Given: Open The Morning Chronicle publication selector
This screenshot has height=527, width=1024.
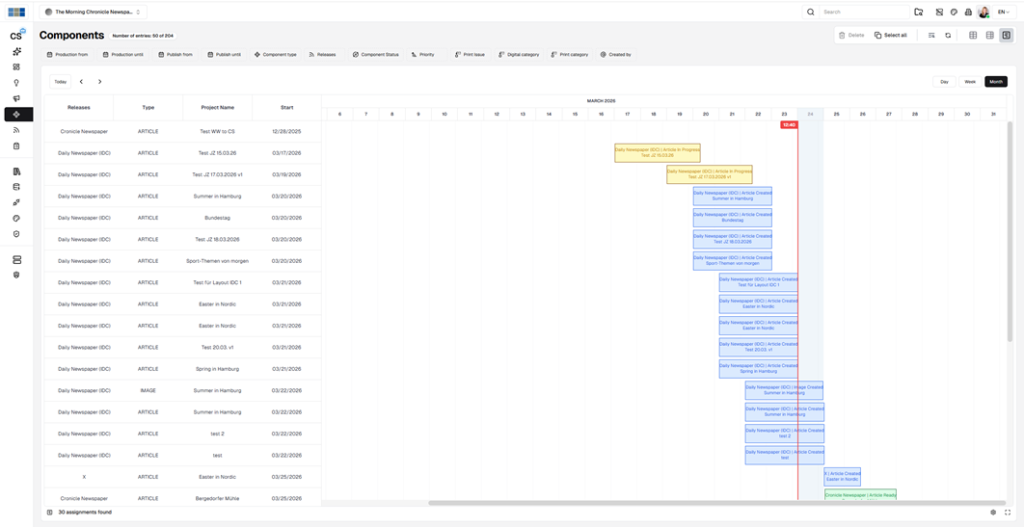Looking at the screenshot, I should point(94,12).
